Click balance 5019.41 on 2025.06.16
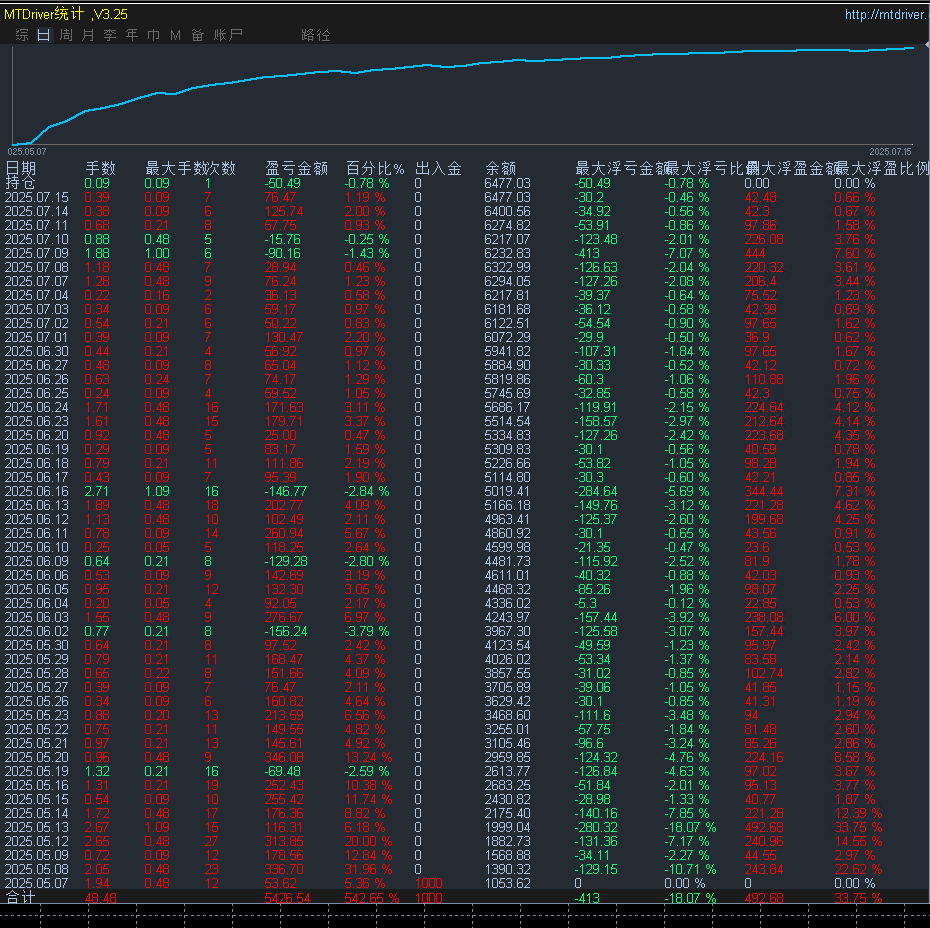This screenshot has height=928, width=930. tap(507, 491)
